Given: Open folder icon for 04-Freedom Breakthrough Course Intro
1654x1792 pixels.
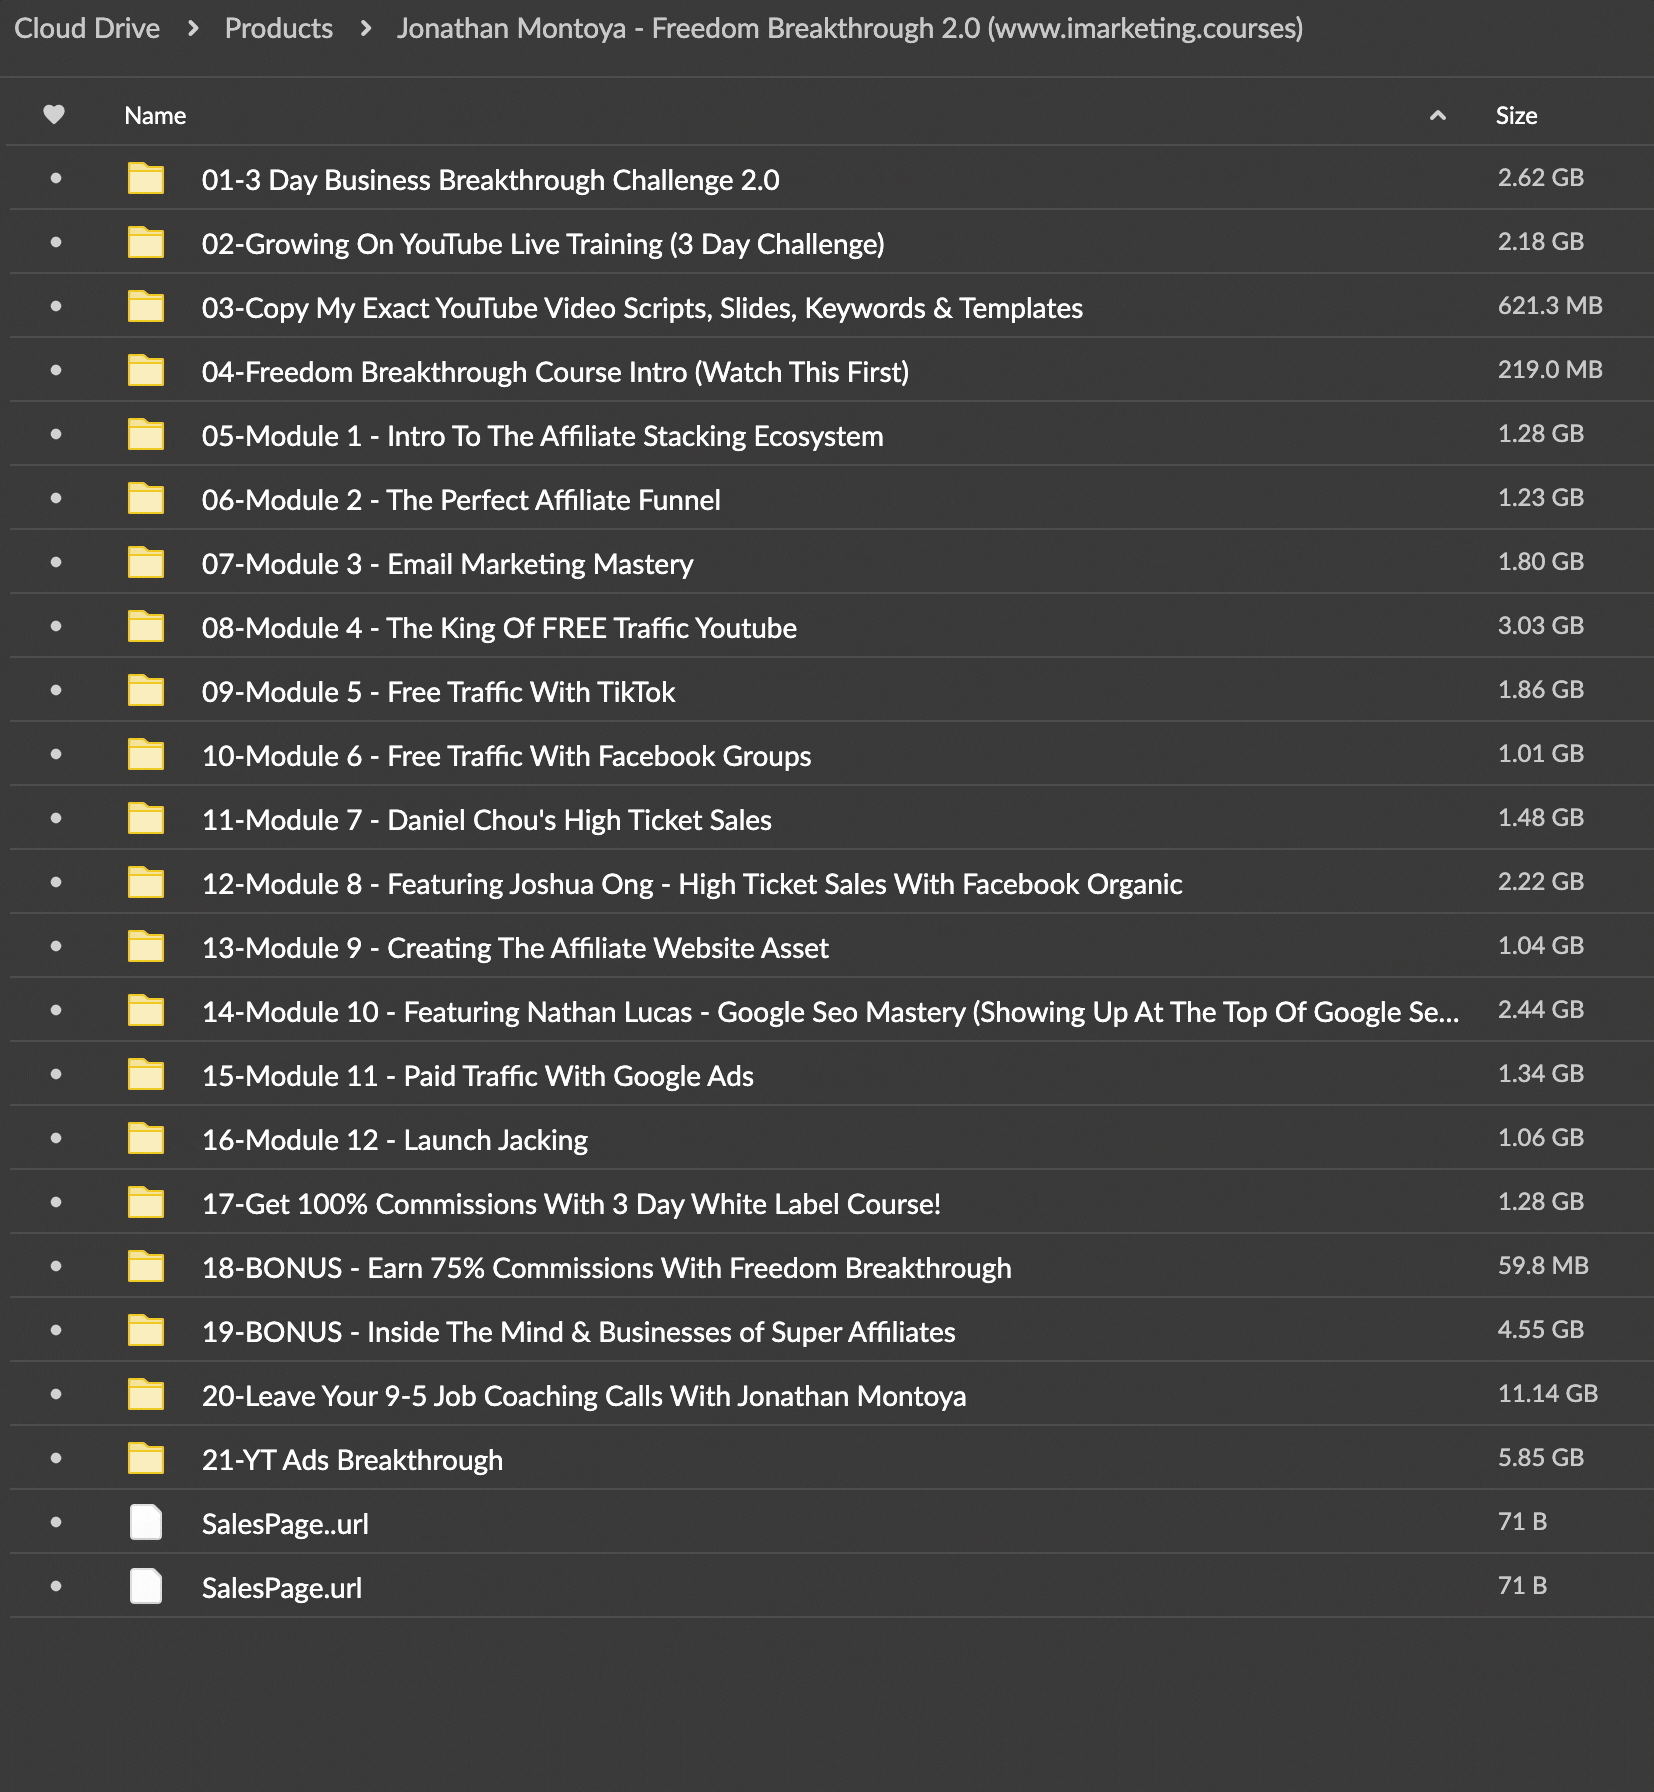Looking at the screenshot, I should tap(146, 371).
